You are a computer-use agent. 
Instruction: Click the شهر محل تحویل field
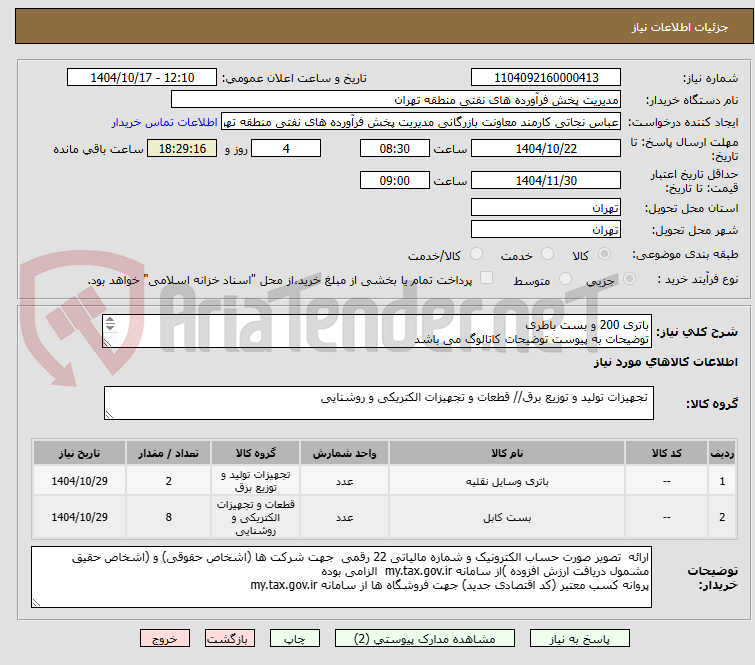pyautogui.click(x=546, y=230)
